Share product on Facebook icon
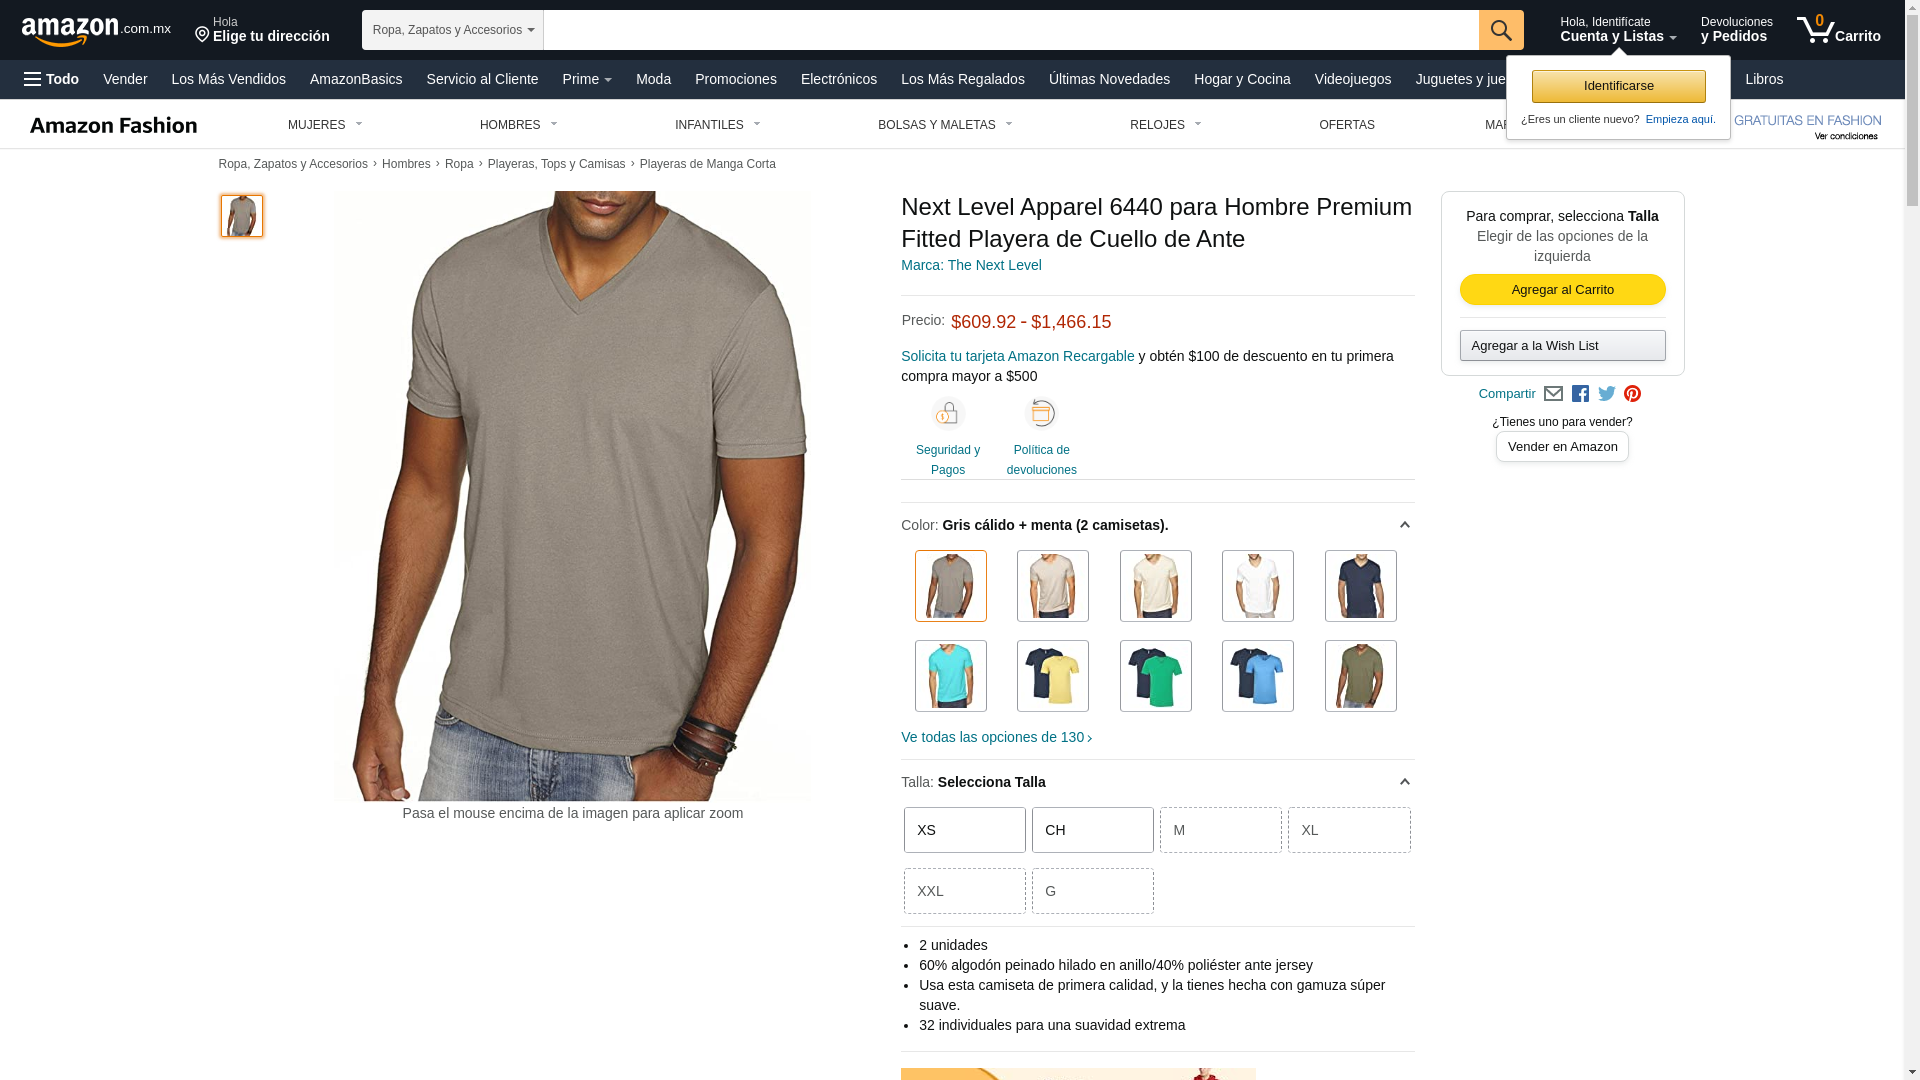The height and width of the screenshot is (1080, 1920). click(x=1580, y=394)
